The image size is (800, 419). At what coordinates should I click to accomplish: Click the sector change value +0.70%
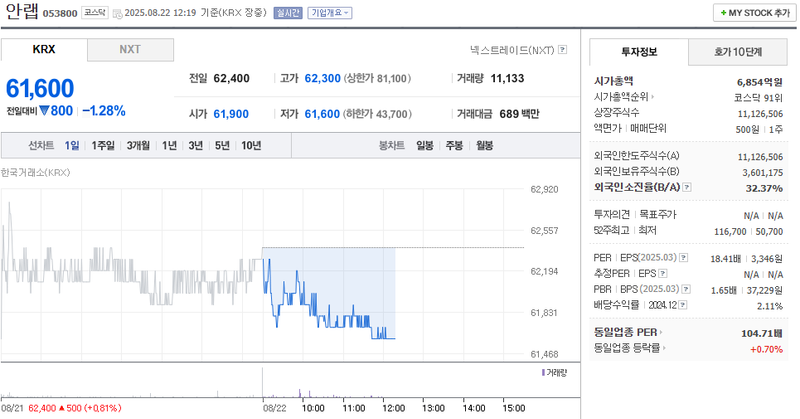coord(766,349)
